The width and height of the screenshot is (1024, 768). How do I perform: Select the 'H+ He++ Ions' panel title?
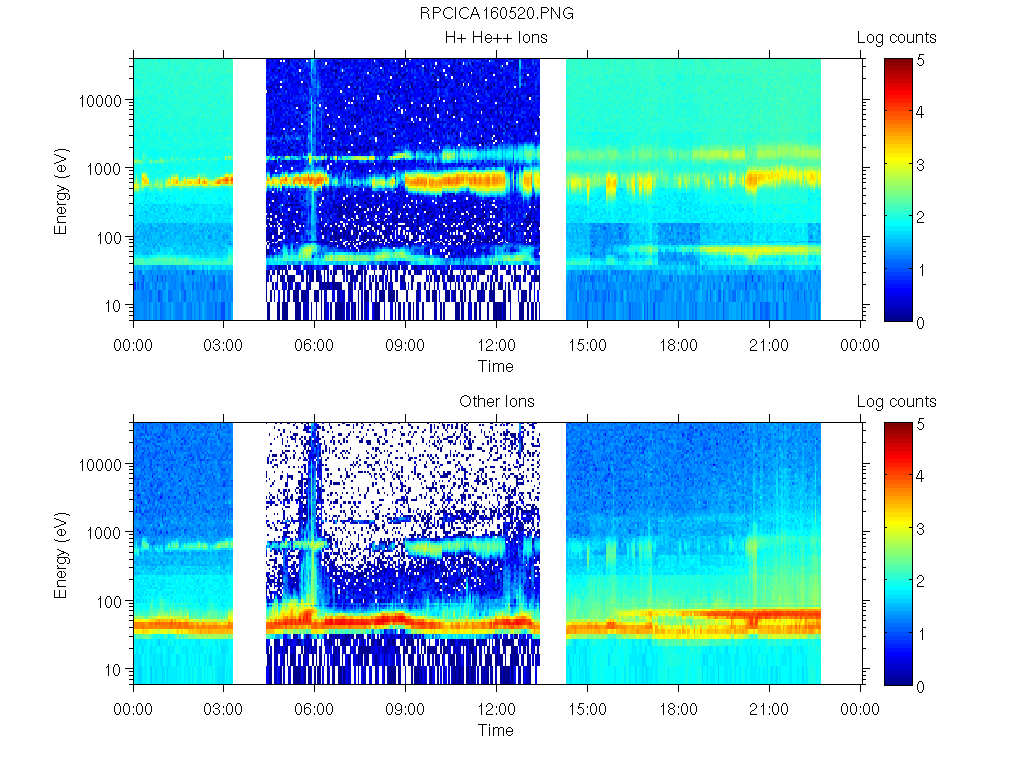pyautogui.click(x=496, y=38)
